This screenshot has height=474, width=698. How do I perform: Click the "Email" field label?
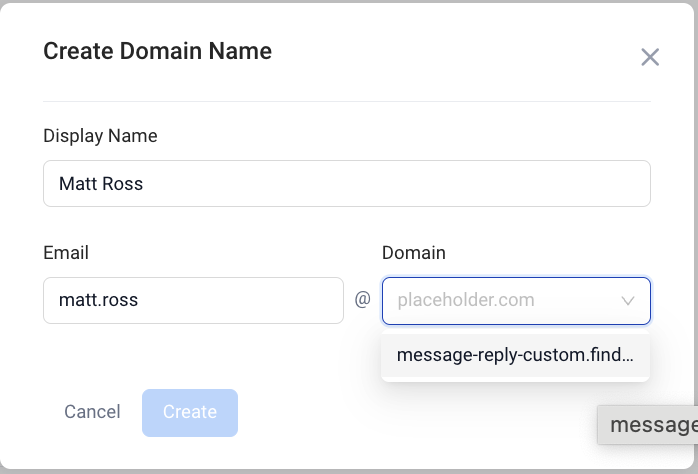(x=66, y=253)
